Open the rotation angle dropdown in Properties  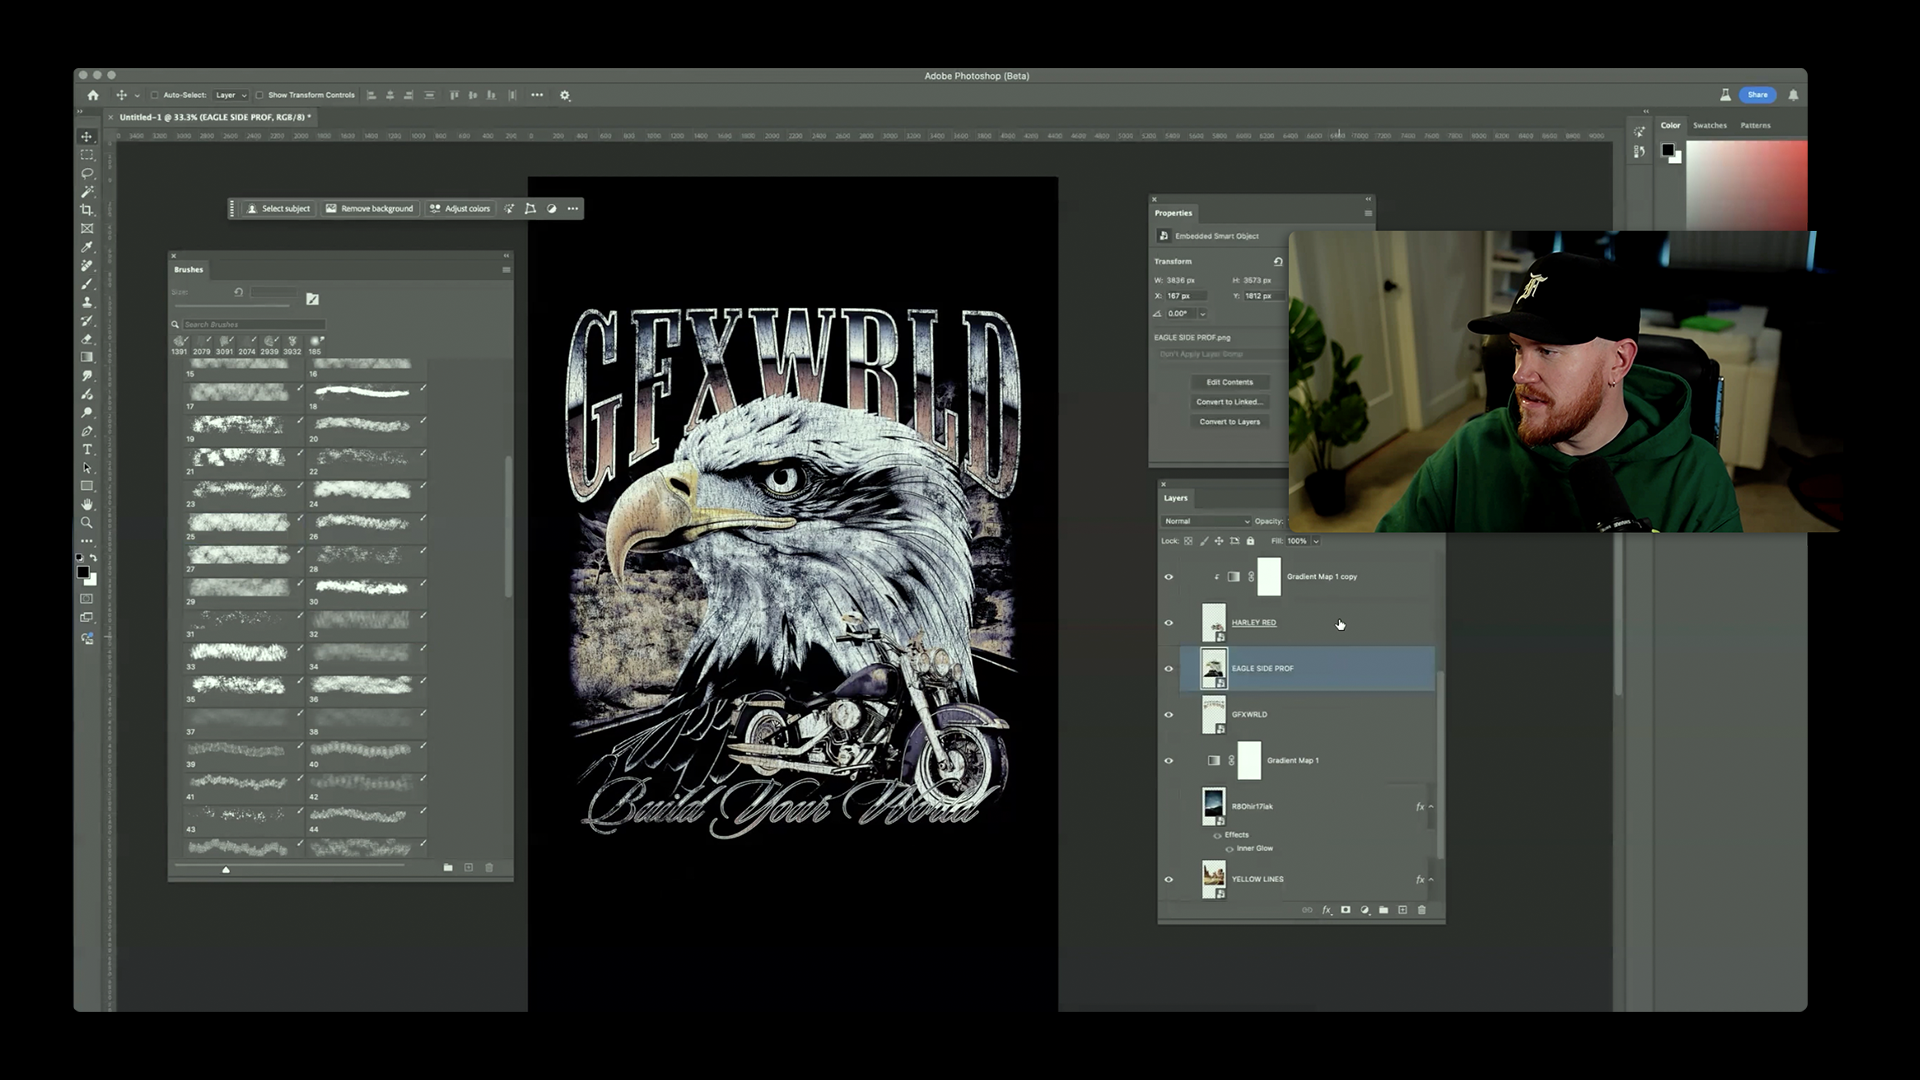tap(1203, 314)
